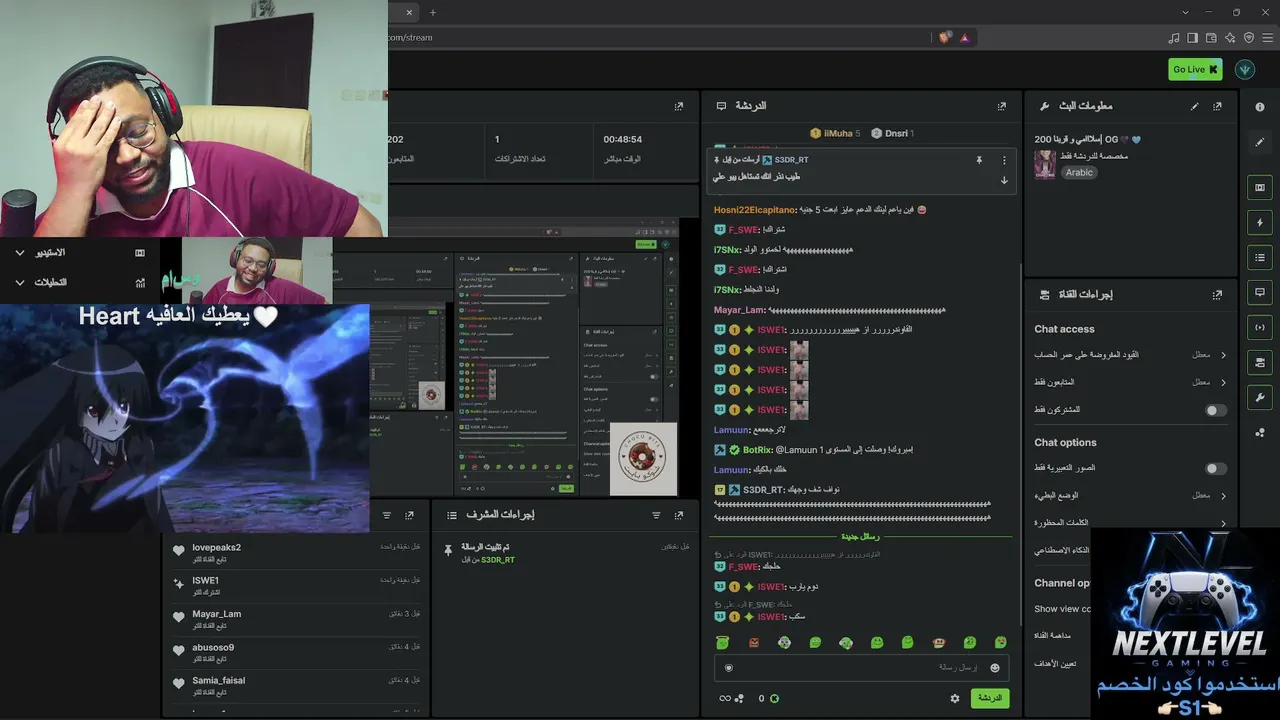This screenshot has height=720, width=1280.
Task: Click the stream category thumbnail image
Action: coord(1045,165)
